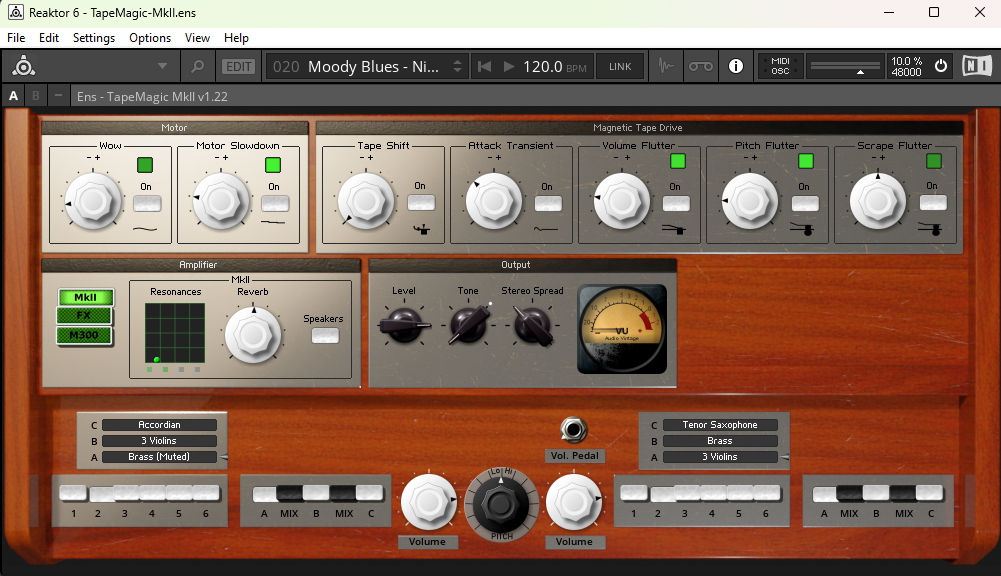Open the right Brass sound selector
The width and height of the screenshot is (1001, 576).
tap(720, 441)
